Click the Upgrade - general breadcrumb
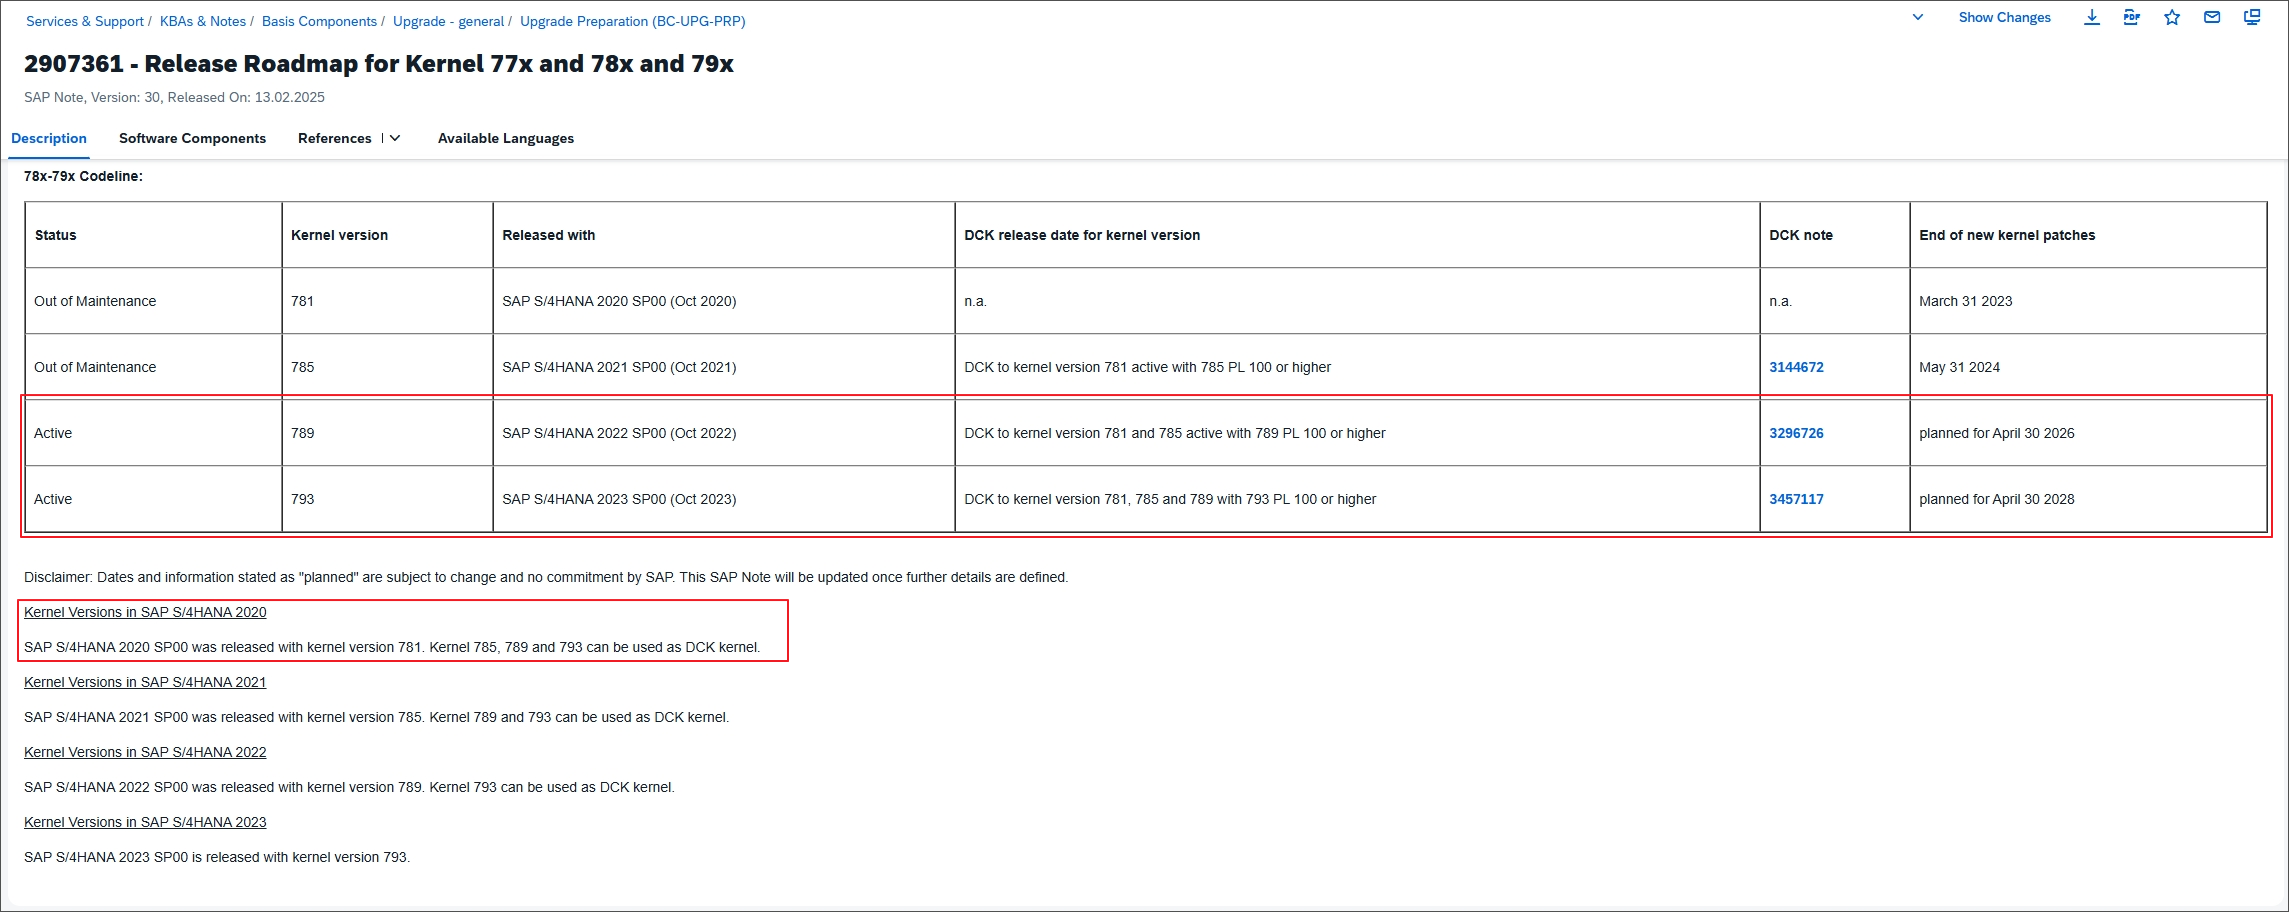Screen dimensions: 2289x912 click(x=448, y=21)
